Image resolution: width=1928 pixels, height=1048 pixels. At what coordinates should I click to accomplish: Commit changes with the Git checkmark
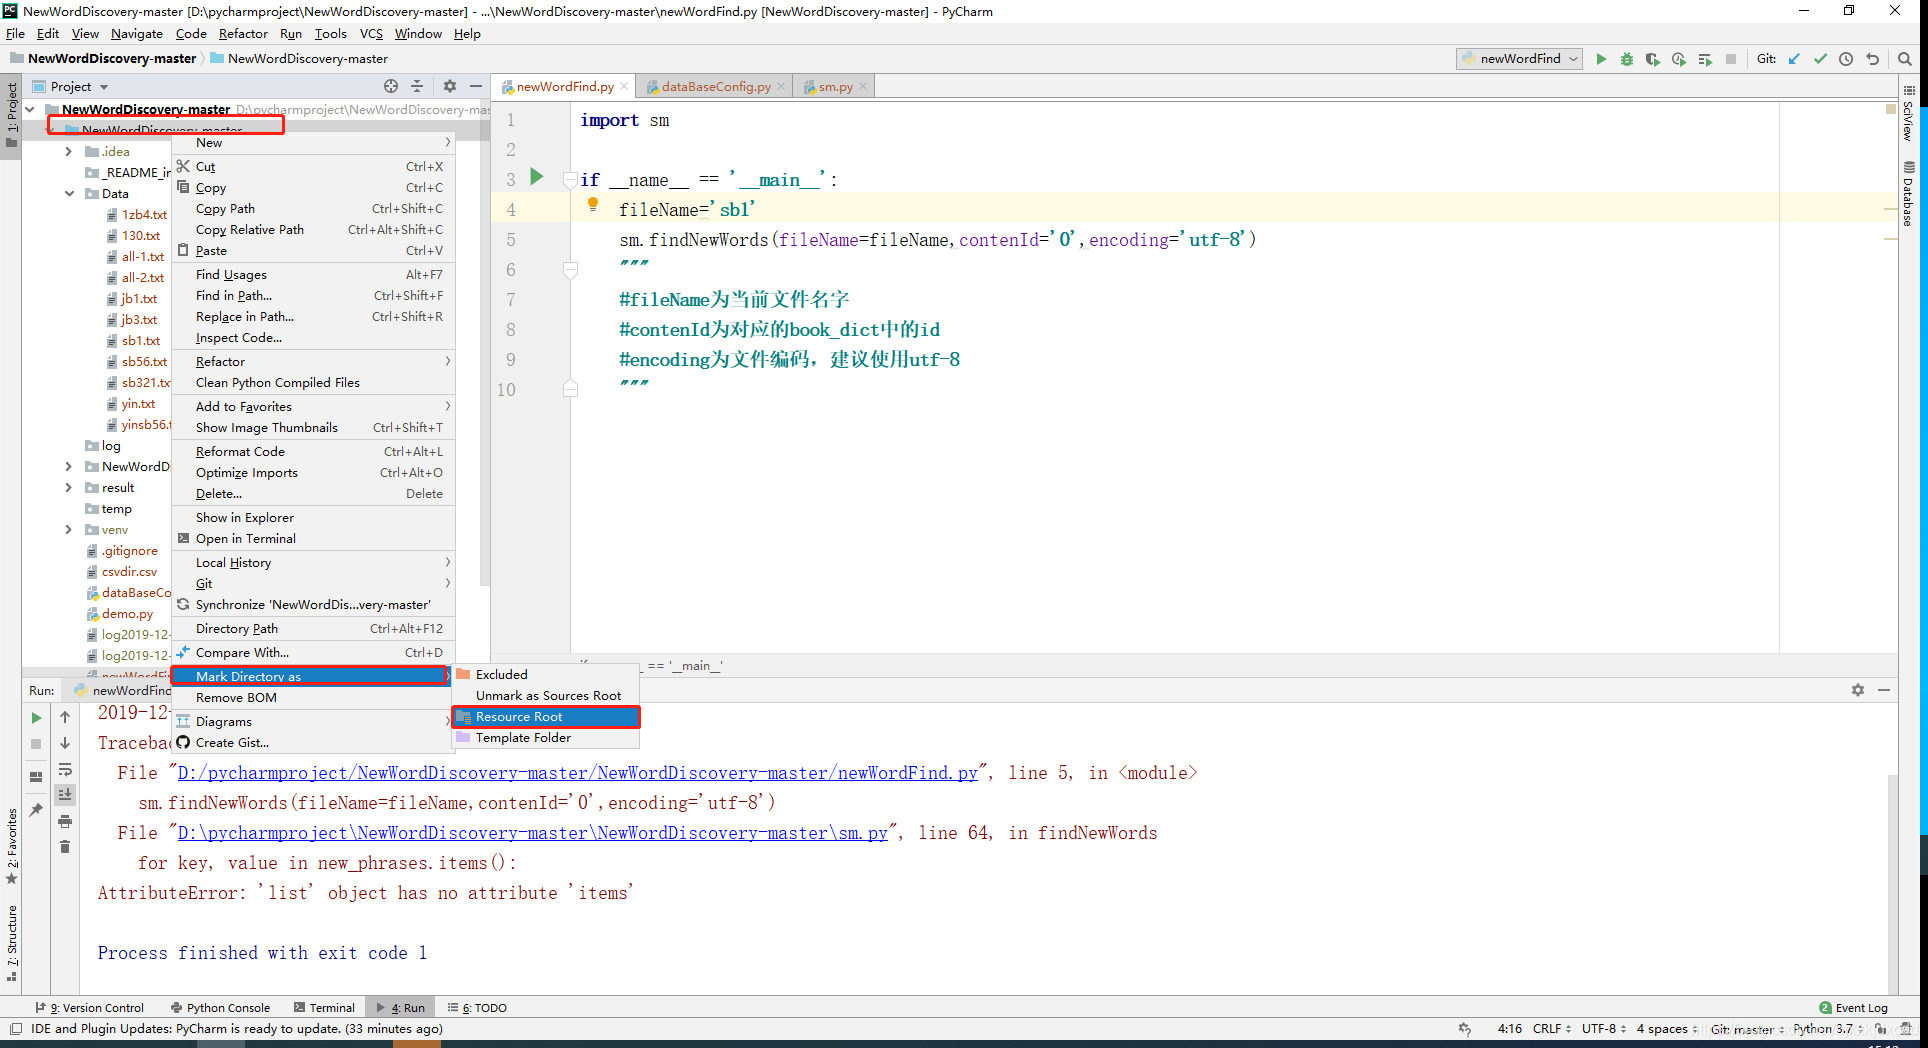(x=1820, y=59)
